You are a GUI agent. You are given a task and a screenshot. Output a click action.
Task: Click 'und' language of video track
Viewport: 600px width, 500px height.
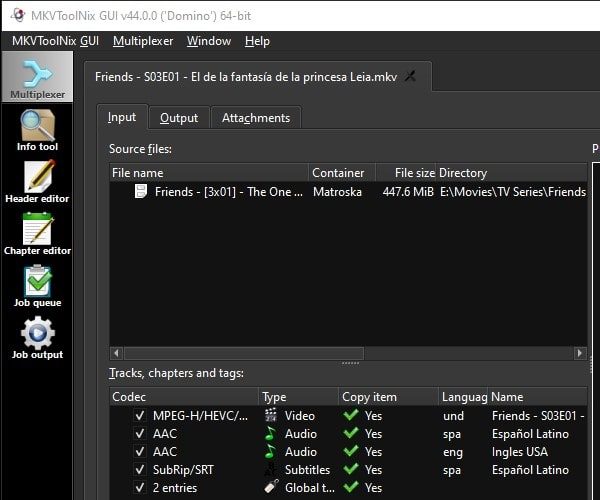point(453,416)
